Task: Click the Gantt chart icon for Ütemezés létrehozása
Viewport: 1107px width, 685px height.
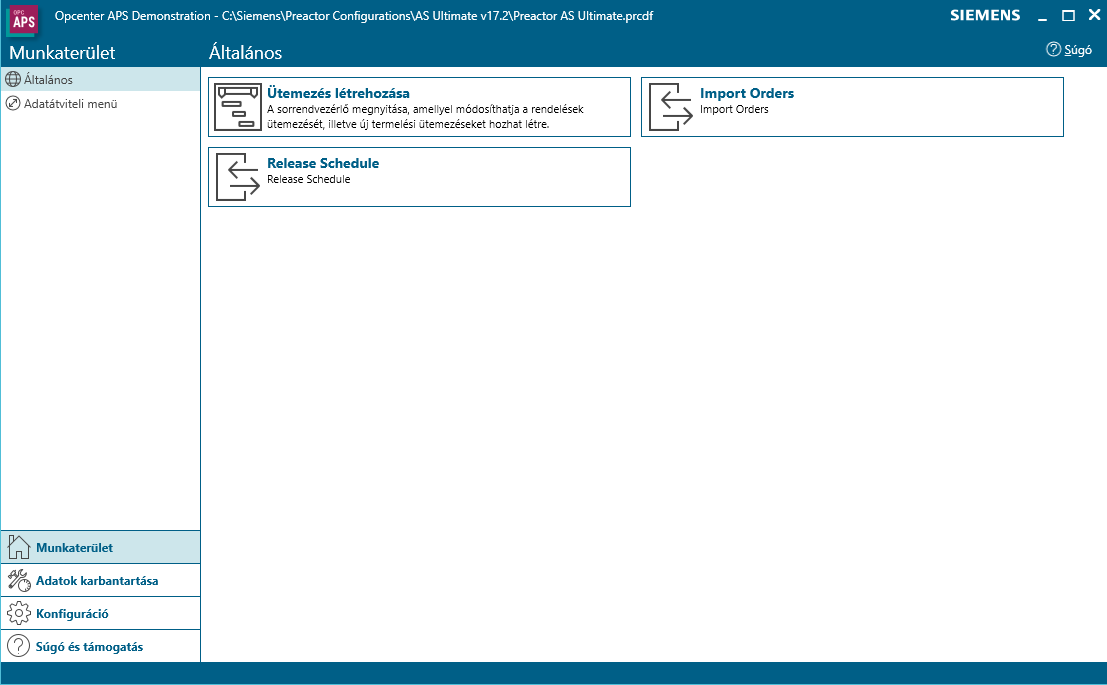Action: [x=238, y=107]
